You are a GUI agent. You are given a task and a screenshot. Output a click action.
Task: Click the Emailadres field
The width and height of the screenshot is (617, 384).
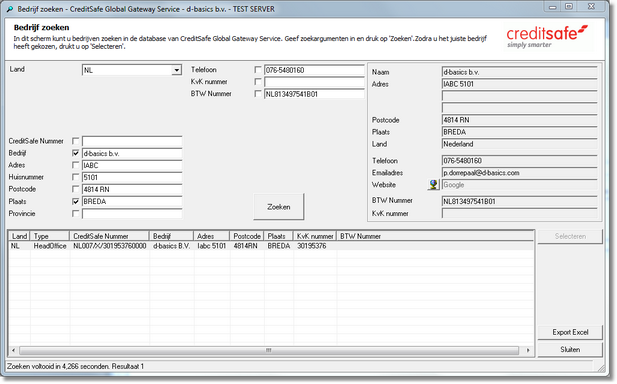519,173
